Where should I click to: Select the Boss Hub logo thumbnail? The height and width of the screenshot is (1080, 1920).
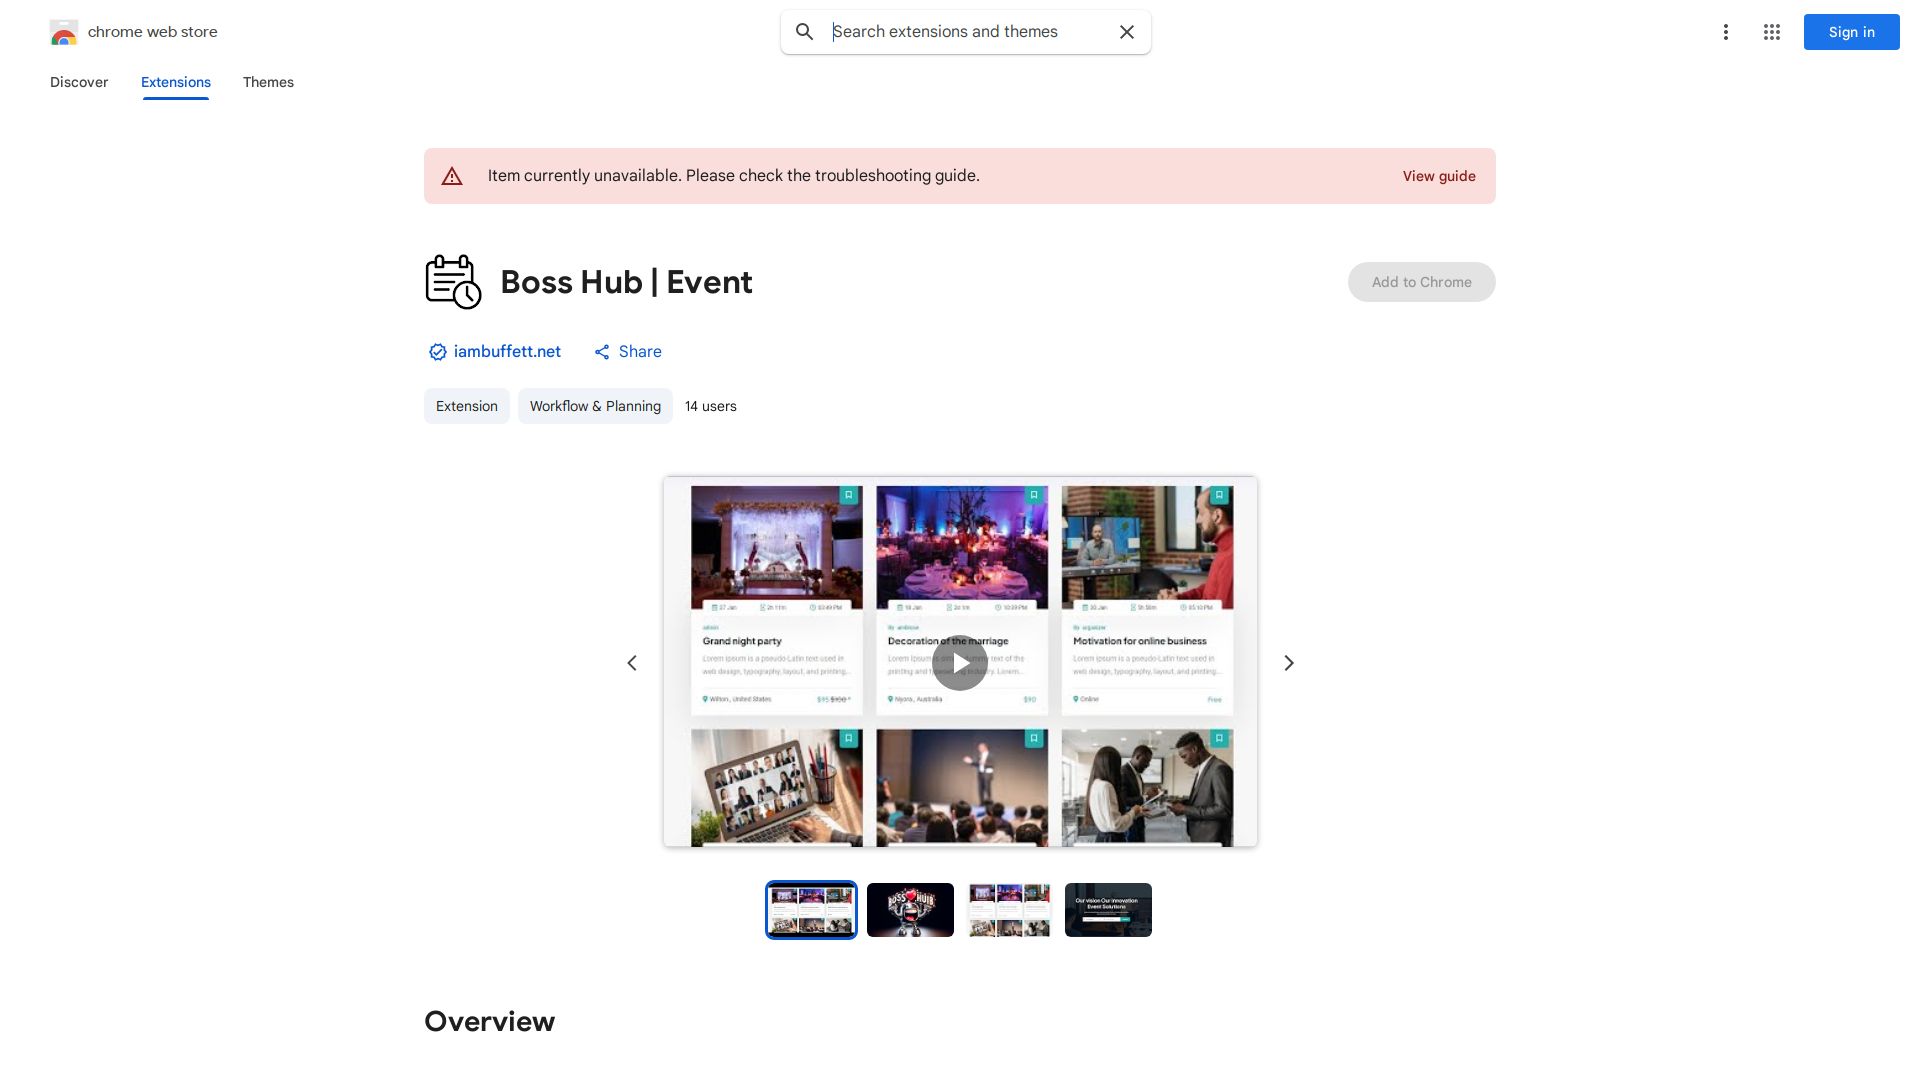click(910, 910)
